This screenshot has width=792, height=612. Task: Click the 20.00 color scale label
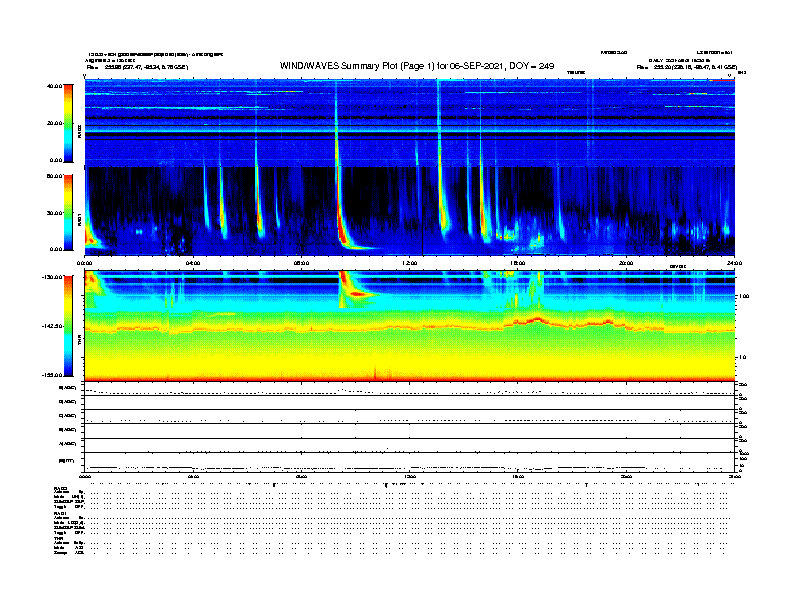coord(54,123)
